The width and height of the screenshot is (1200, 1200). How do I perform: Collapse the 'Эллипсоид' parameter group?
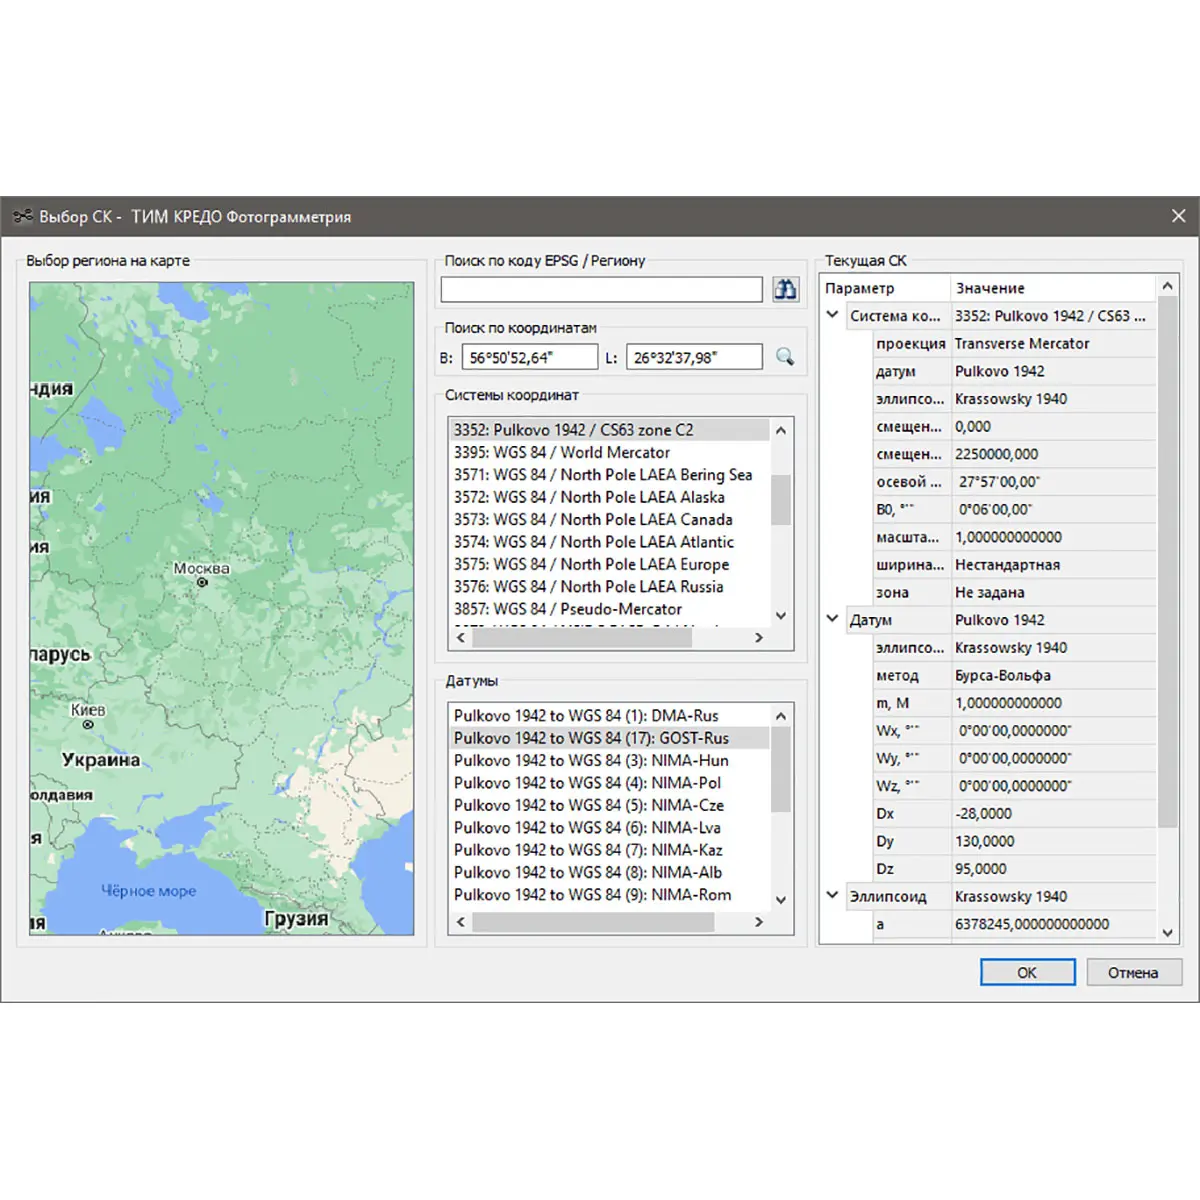pyautogui.click(x=832, y=896)
